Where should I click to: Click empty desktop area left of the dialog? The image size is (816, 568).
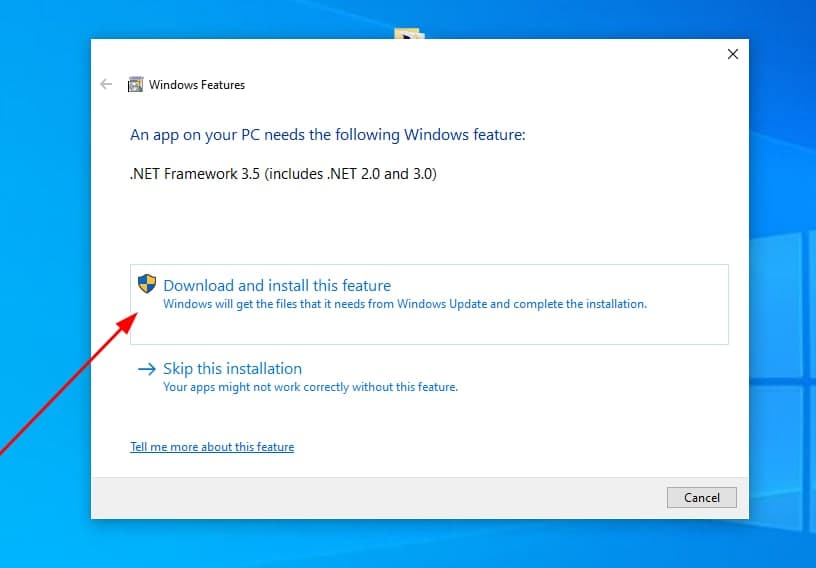(x=45, y=250)
